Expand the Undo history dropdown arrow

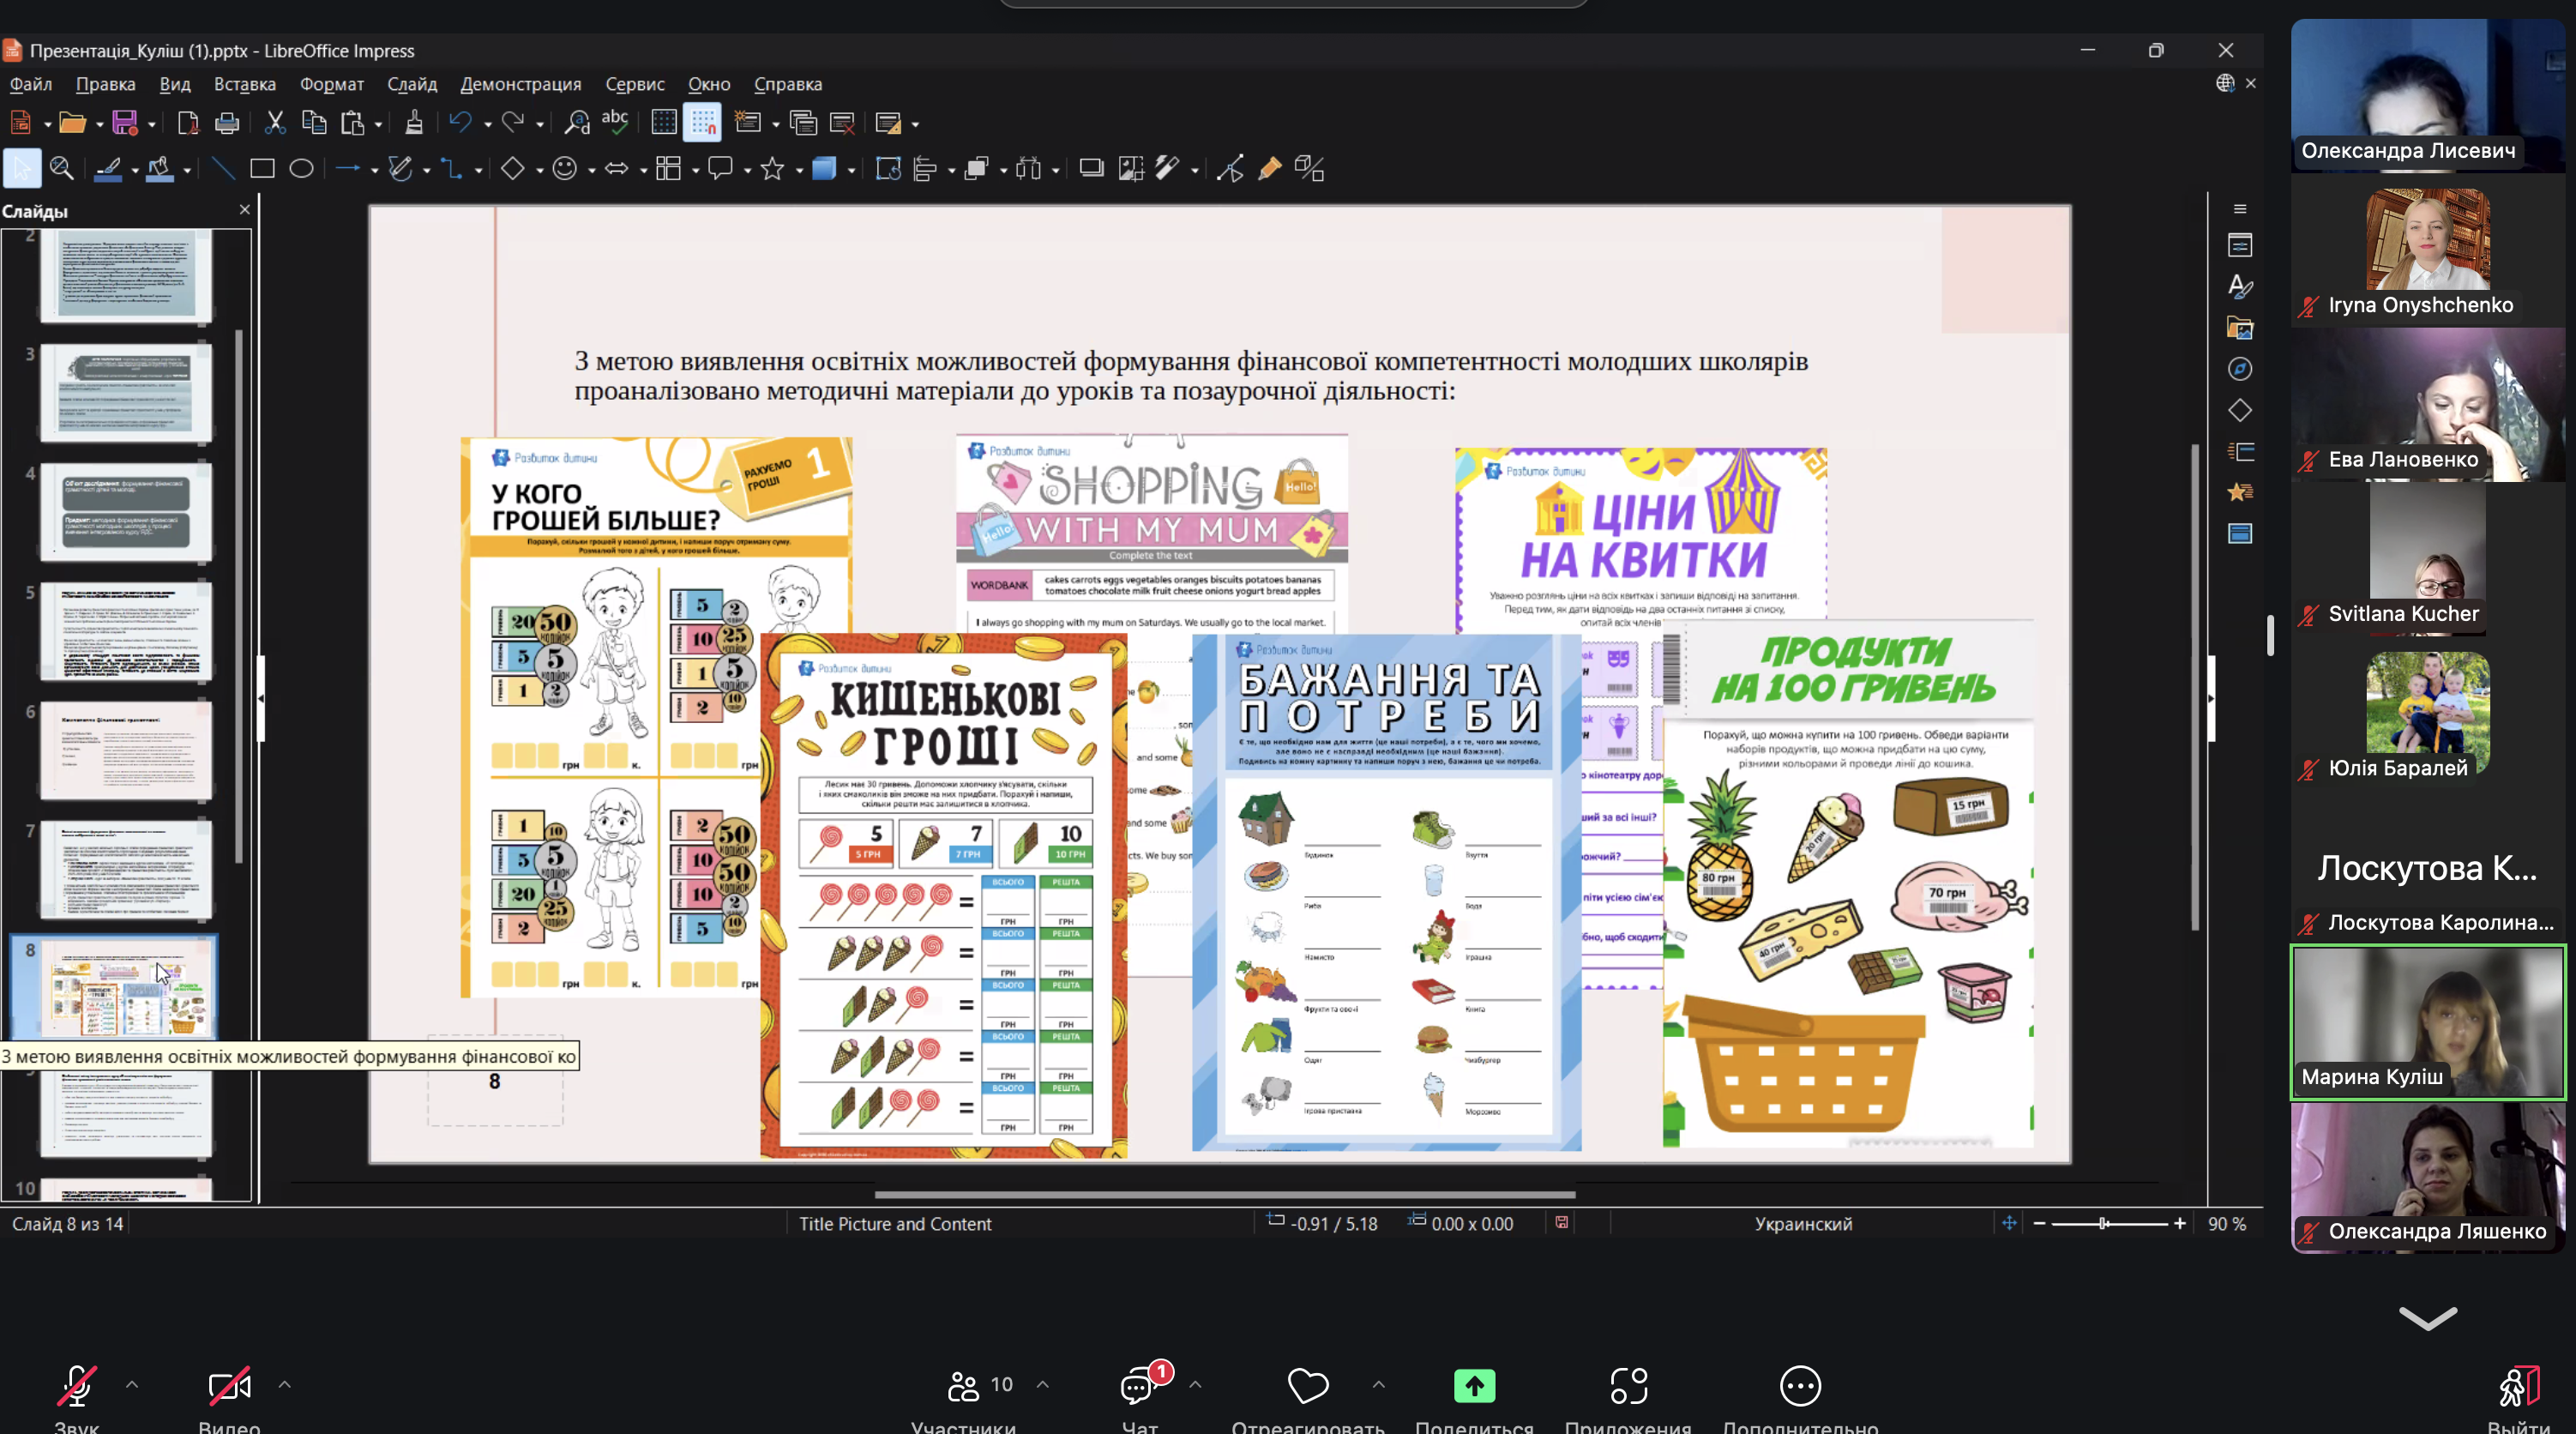(x=487, y=125)
